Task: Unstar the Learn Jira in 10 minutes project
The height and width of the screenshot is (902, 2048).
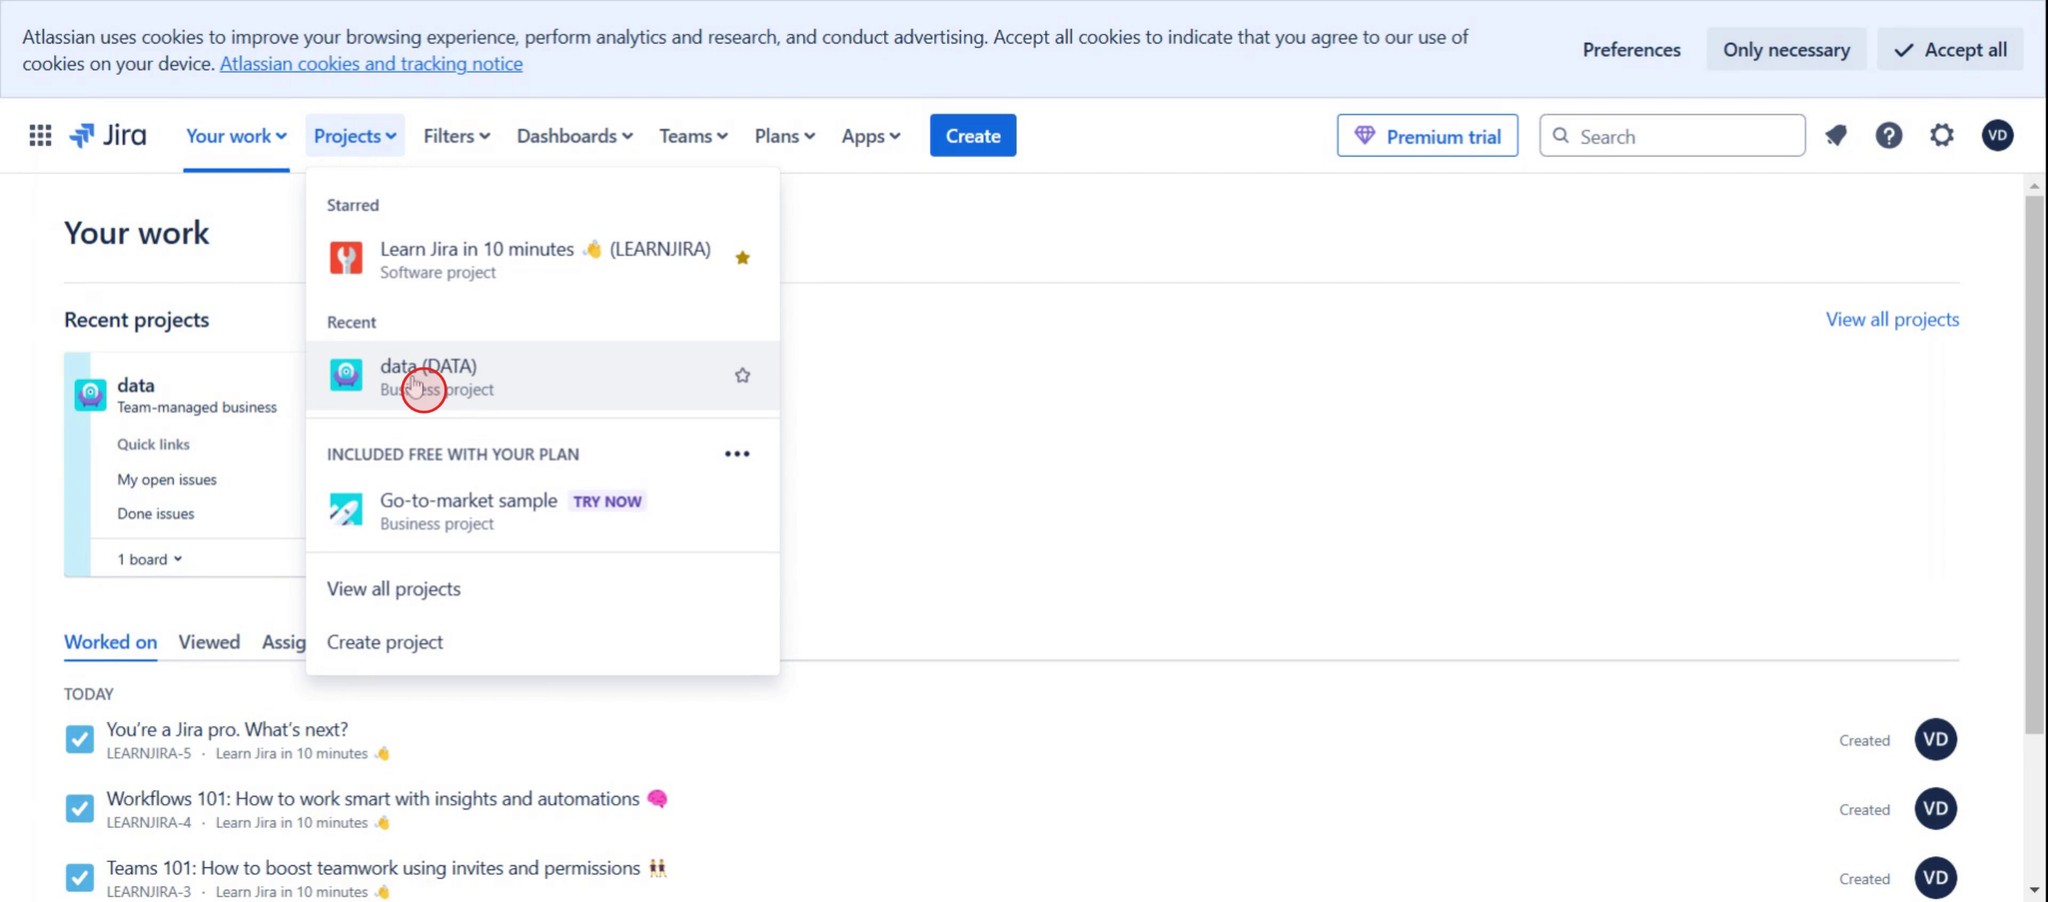Action: click(742, 257)
